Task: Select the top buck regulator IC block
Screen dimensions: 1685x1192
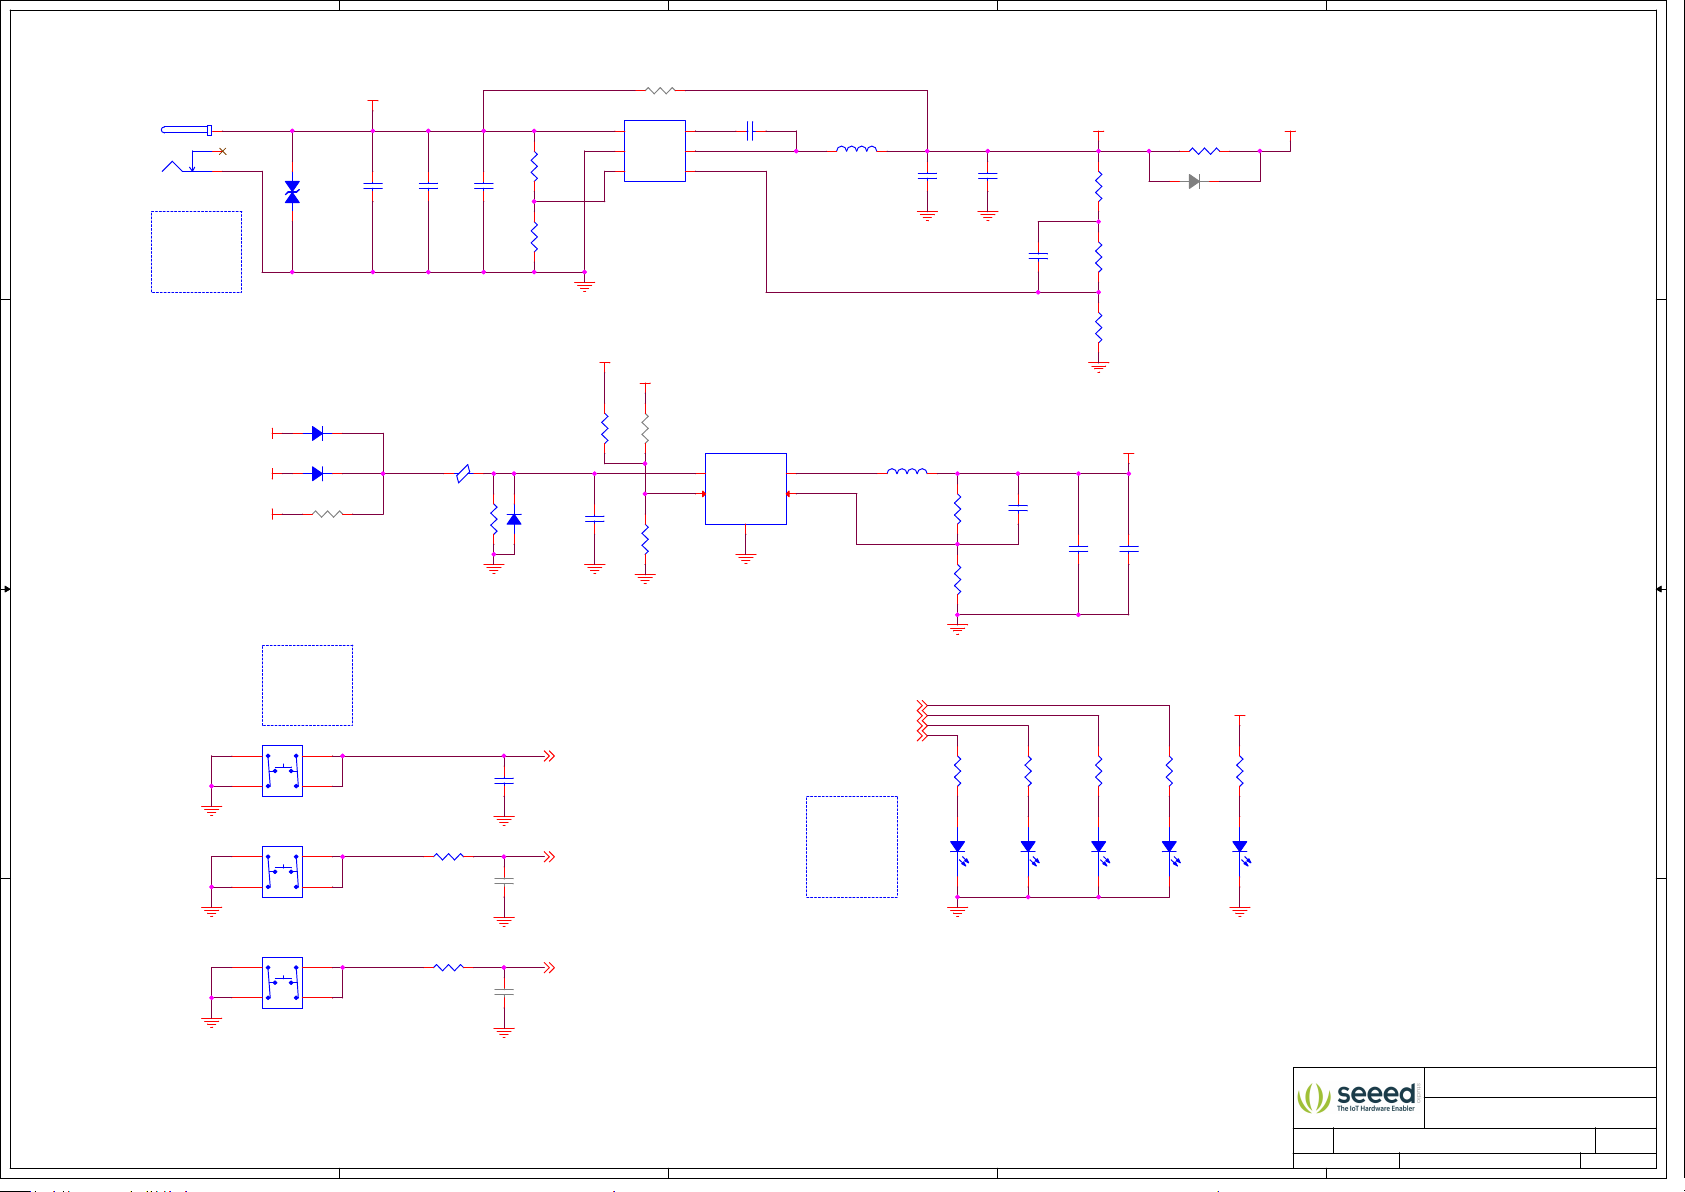Action: [655, 151]
